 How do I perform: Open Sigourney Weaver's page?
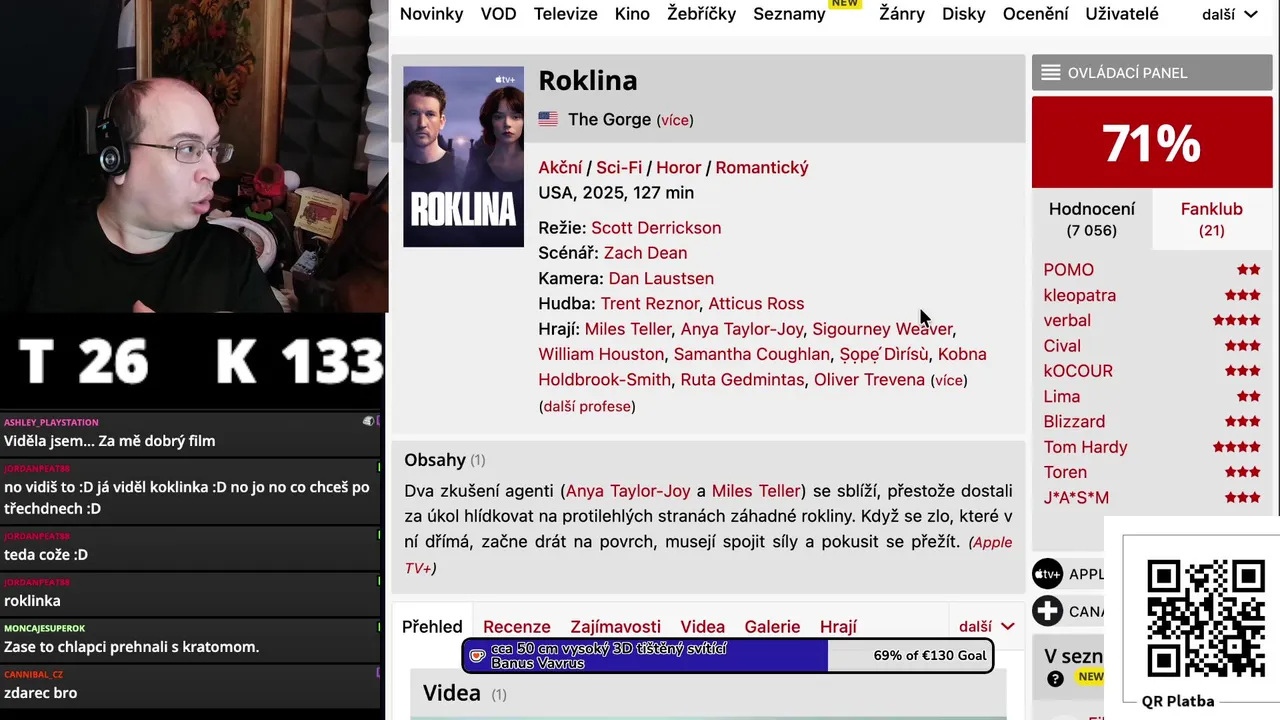coord(882,329)
